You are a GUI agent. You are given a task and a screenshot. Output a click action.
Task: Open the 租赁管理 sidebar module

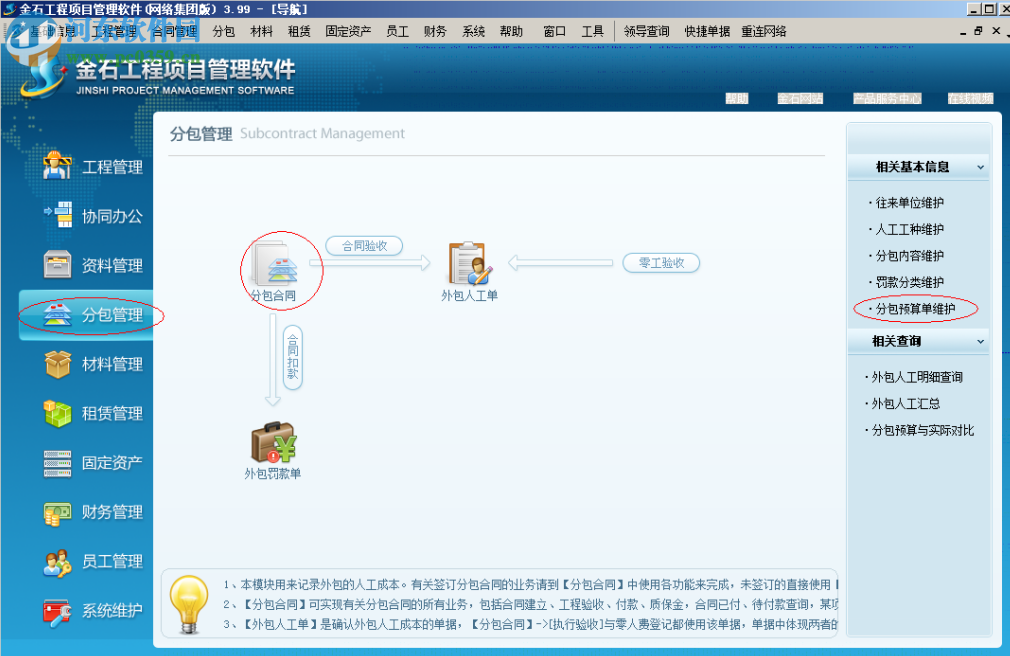[x=93, y=413]
